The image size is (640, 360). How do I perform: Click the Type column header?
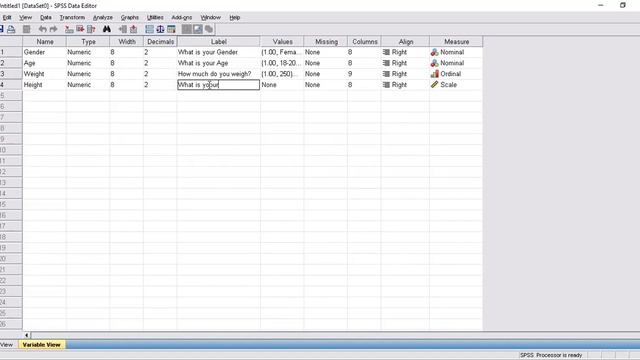pyautogui.click(x=88, y=42)
